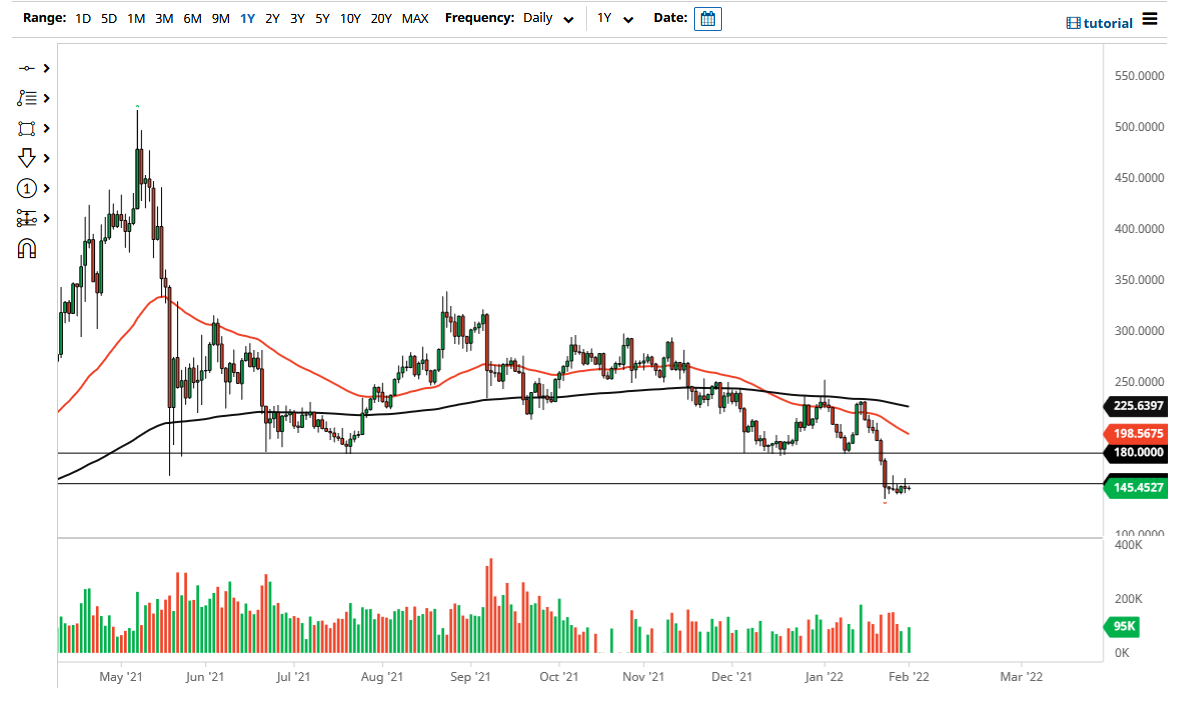
Task: Select the MAX range option
Action: click(x=415, y=18)
